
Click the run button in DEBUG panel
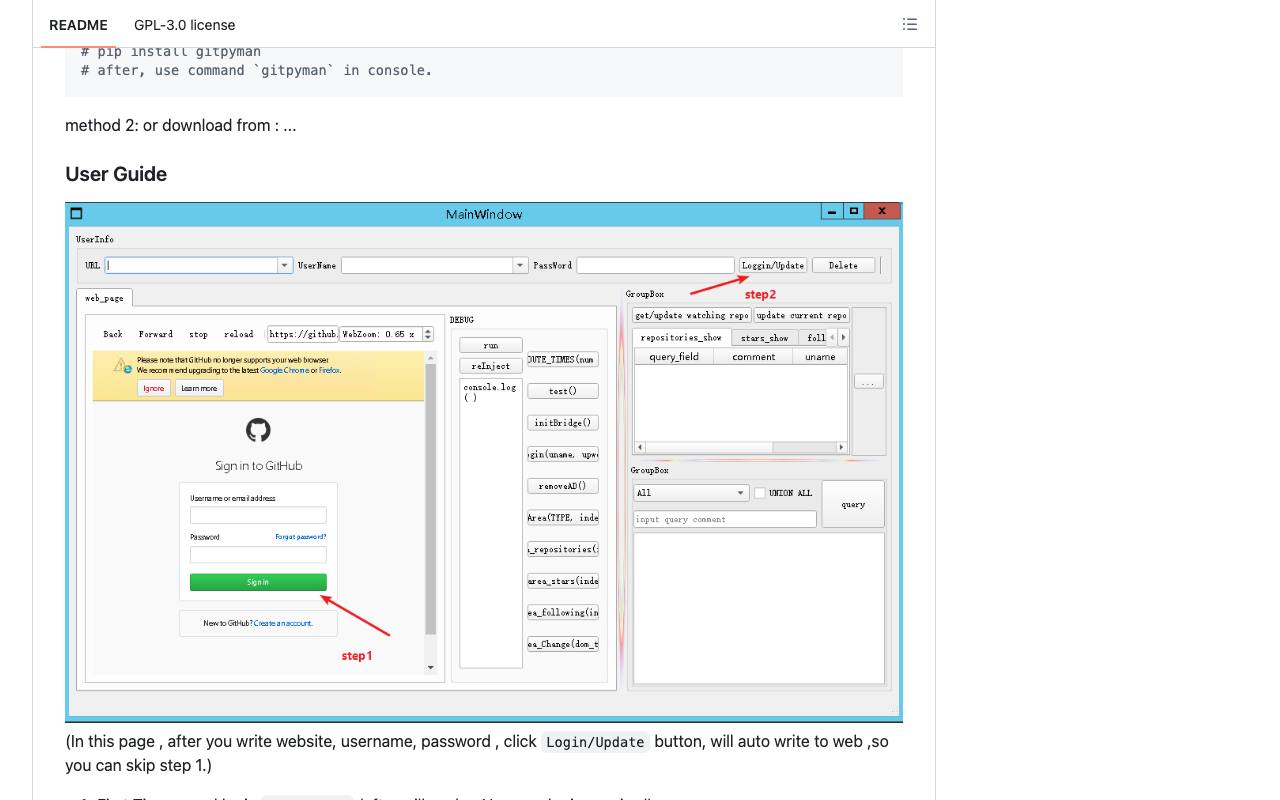[x=491, y=345]
